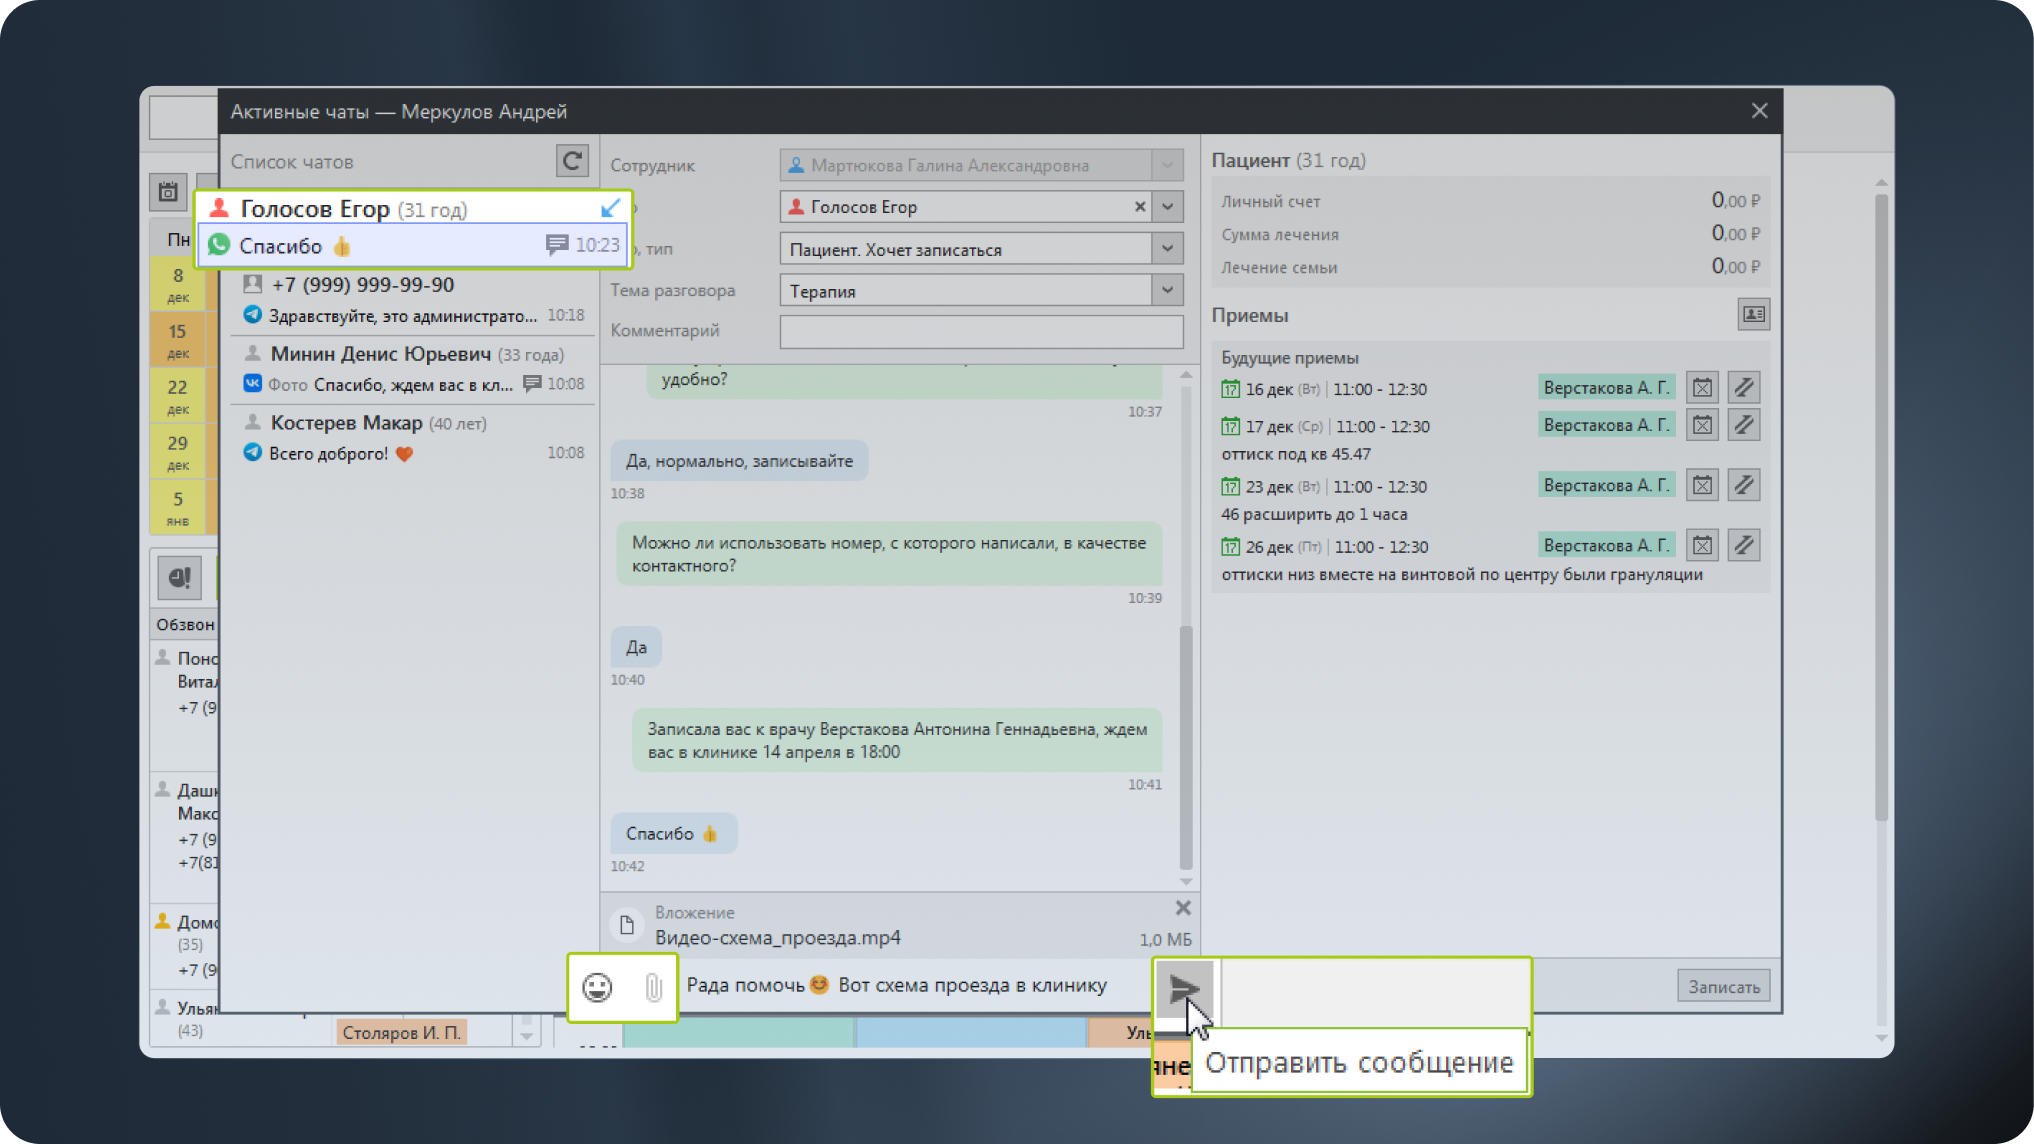Select the 29 дек week in calendar

tap(177, 452)
